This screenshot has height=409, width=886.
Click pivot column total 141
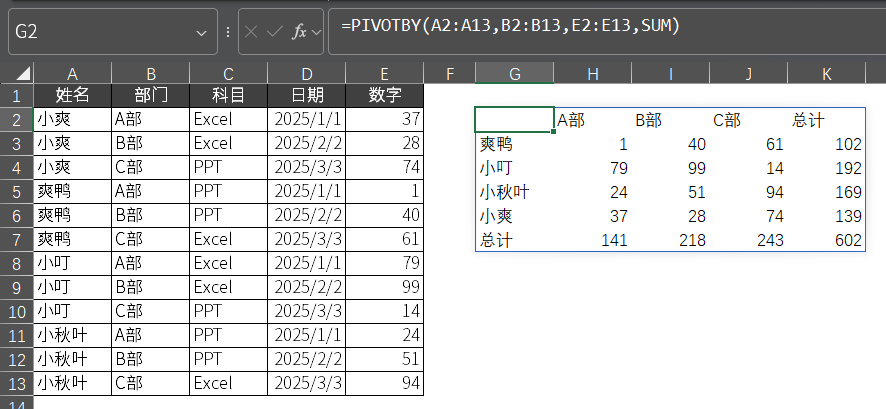593,240
